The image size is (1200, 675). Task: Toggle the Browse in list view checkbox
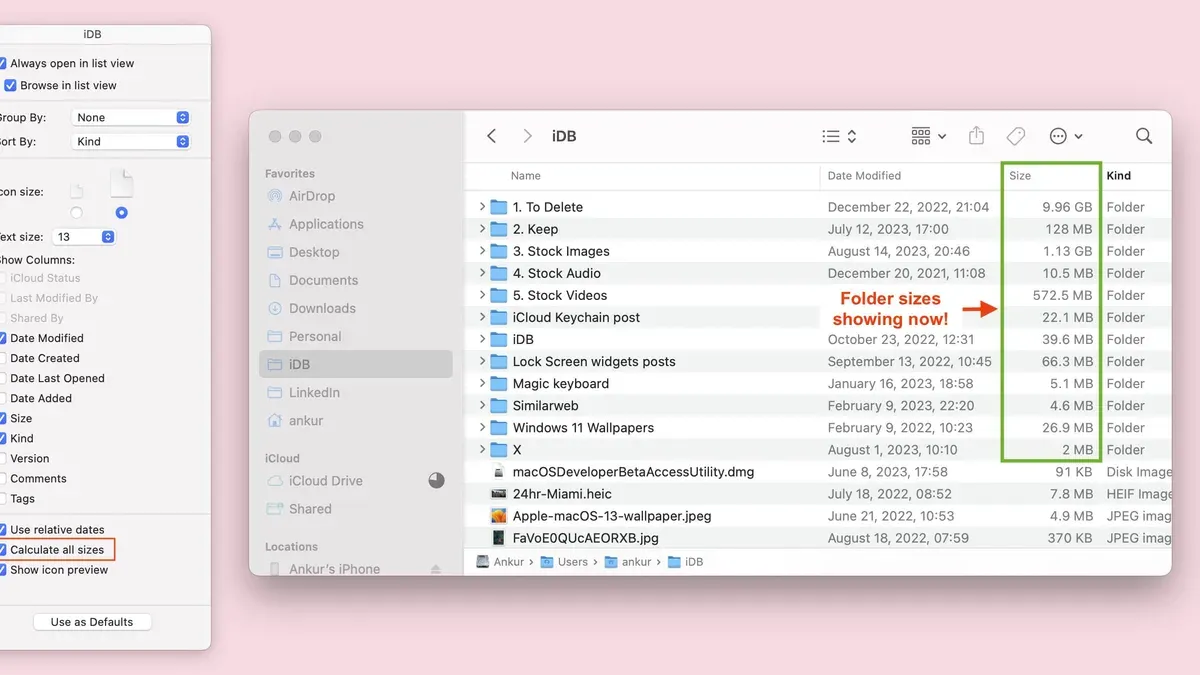pyautogui.click(x=11, y=85)
